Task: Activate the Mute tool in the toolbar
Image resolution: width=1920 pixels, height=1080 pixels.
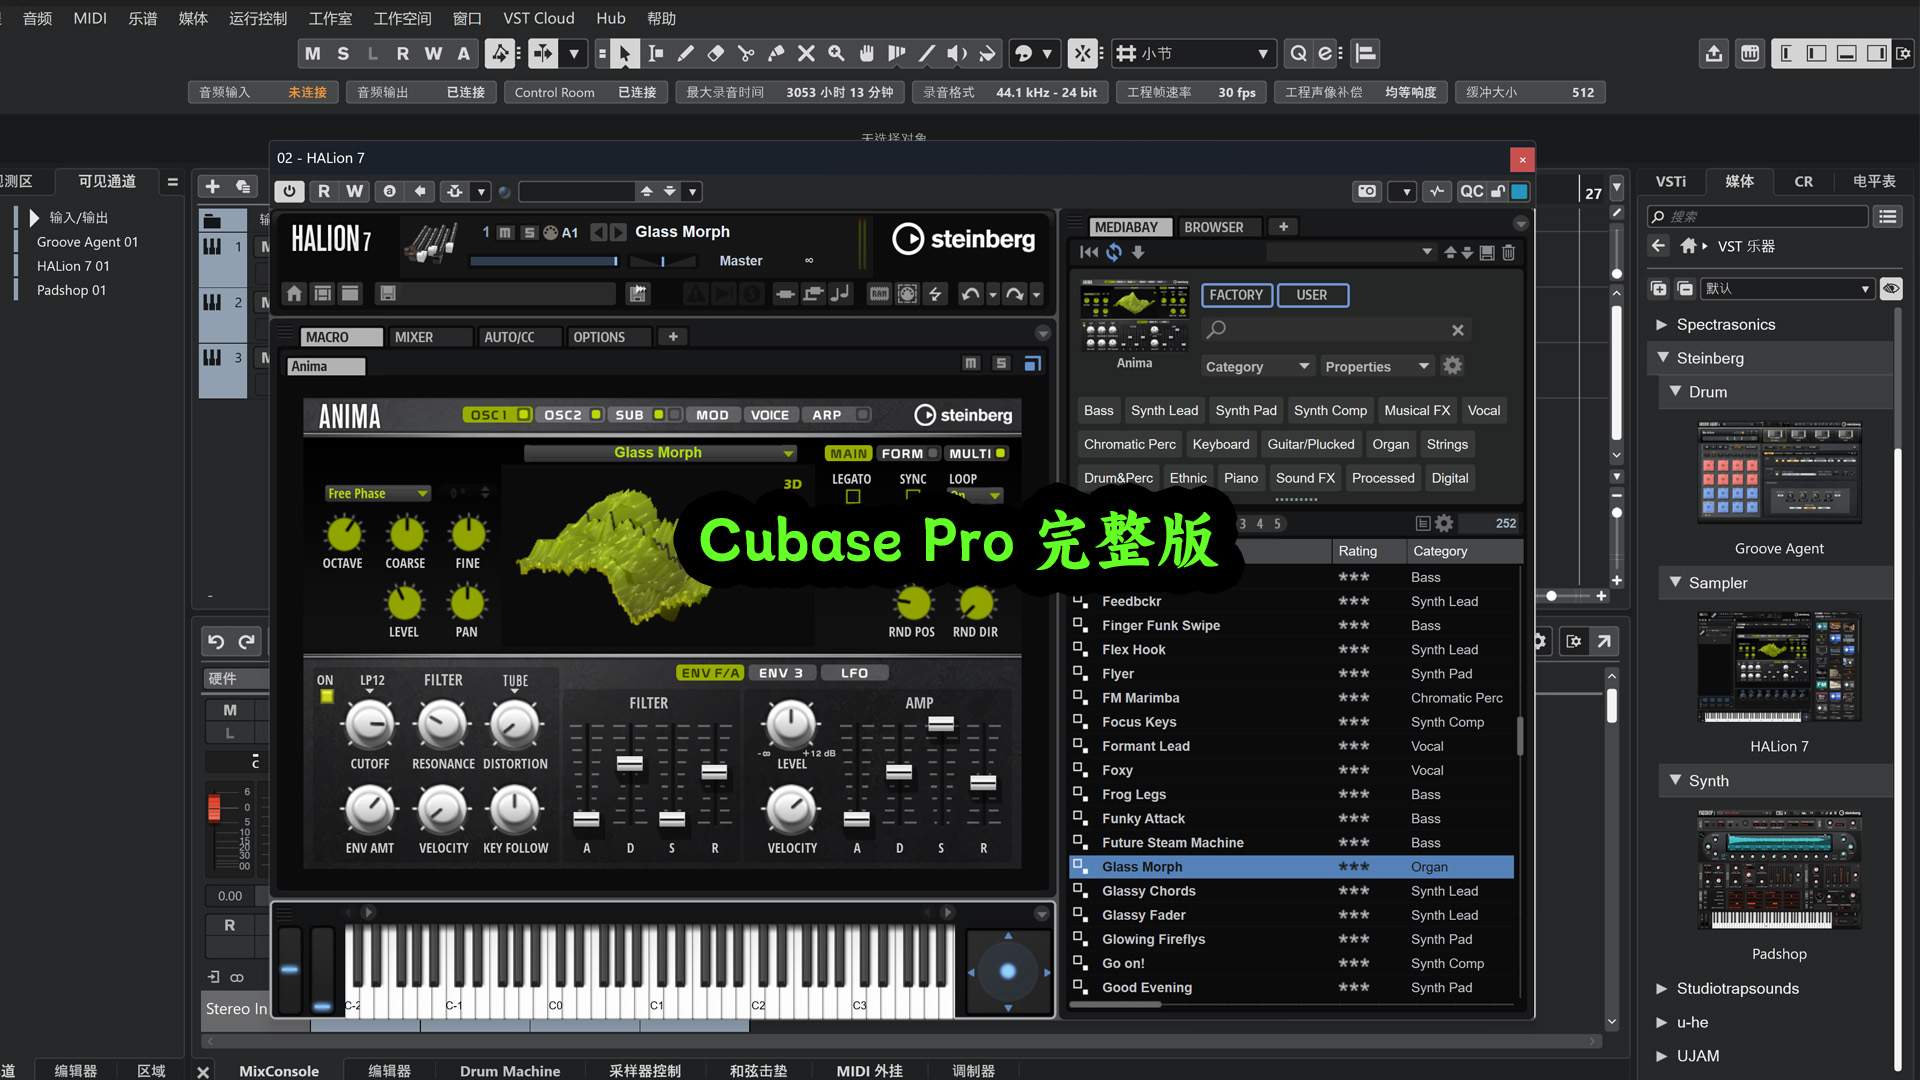Action: click(x=806, y=53)
